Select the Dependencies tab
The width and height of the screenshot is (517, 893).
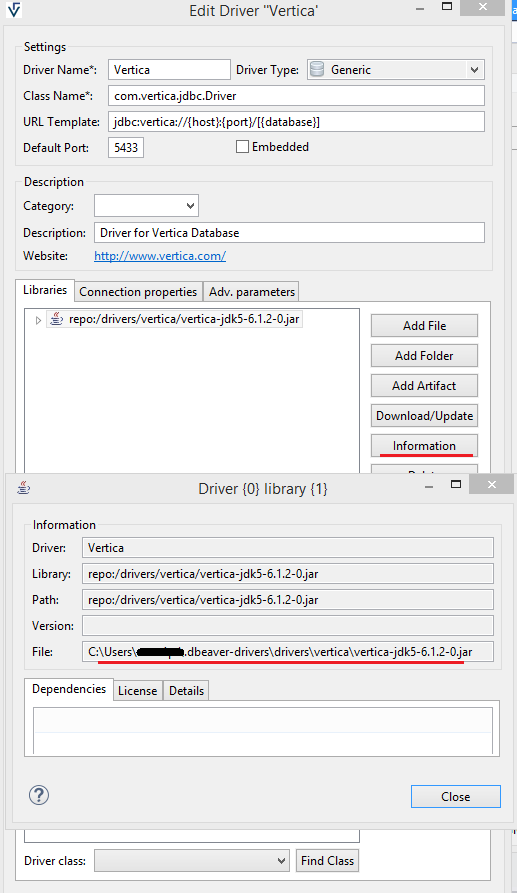tap(69, 689)
